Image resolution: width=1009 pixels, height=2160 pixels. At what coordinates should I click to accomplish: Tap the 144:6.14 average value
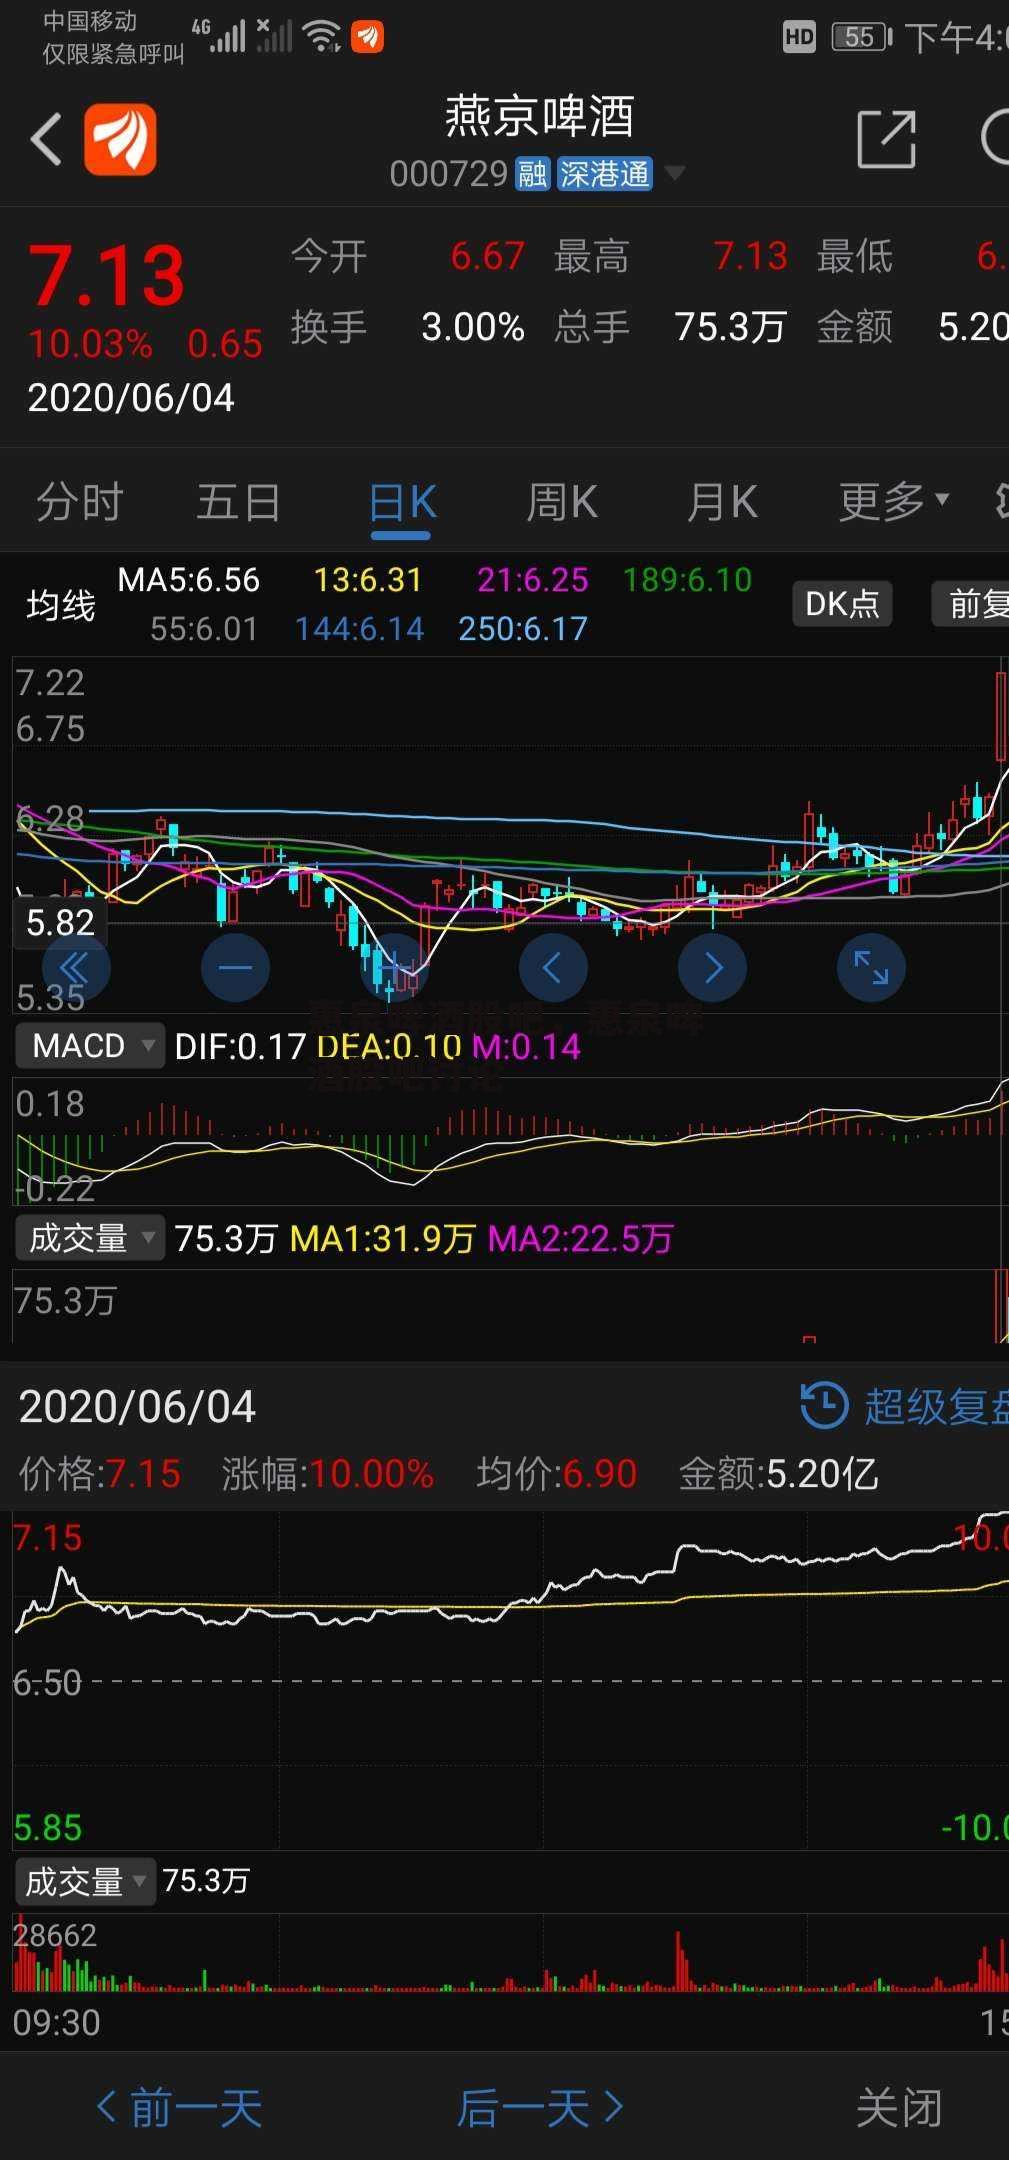coord(359,629)
